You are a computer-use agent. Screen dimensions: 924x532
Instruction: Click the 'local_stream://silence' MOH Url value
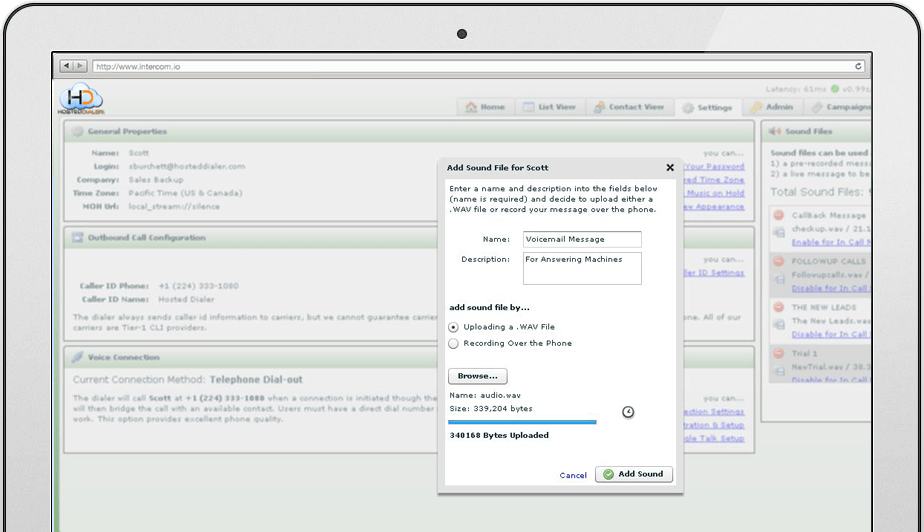(x=174, y=207)
